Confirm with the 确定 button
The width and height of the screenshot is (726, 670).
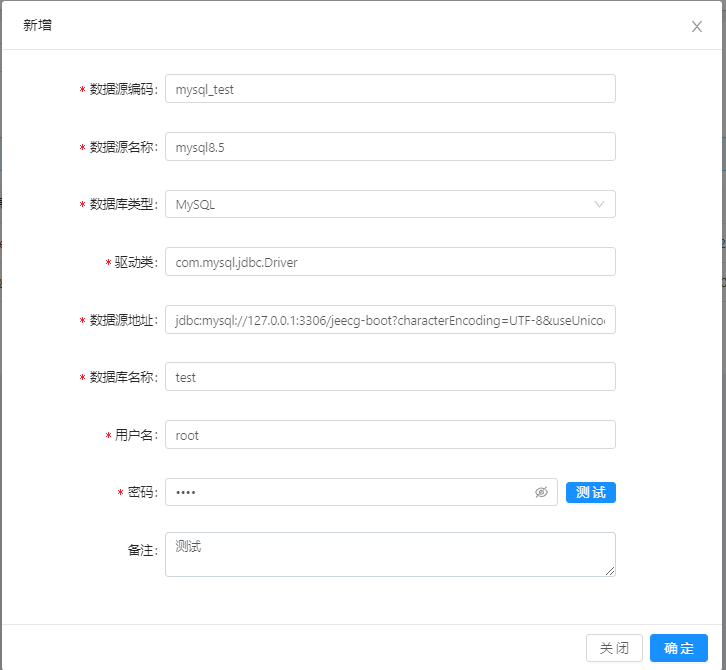678,648
